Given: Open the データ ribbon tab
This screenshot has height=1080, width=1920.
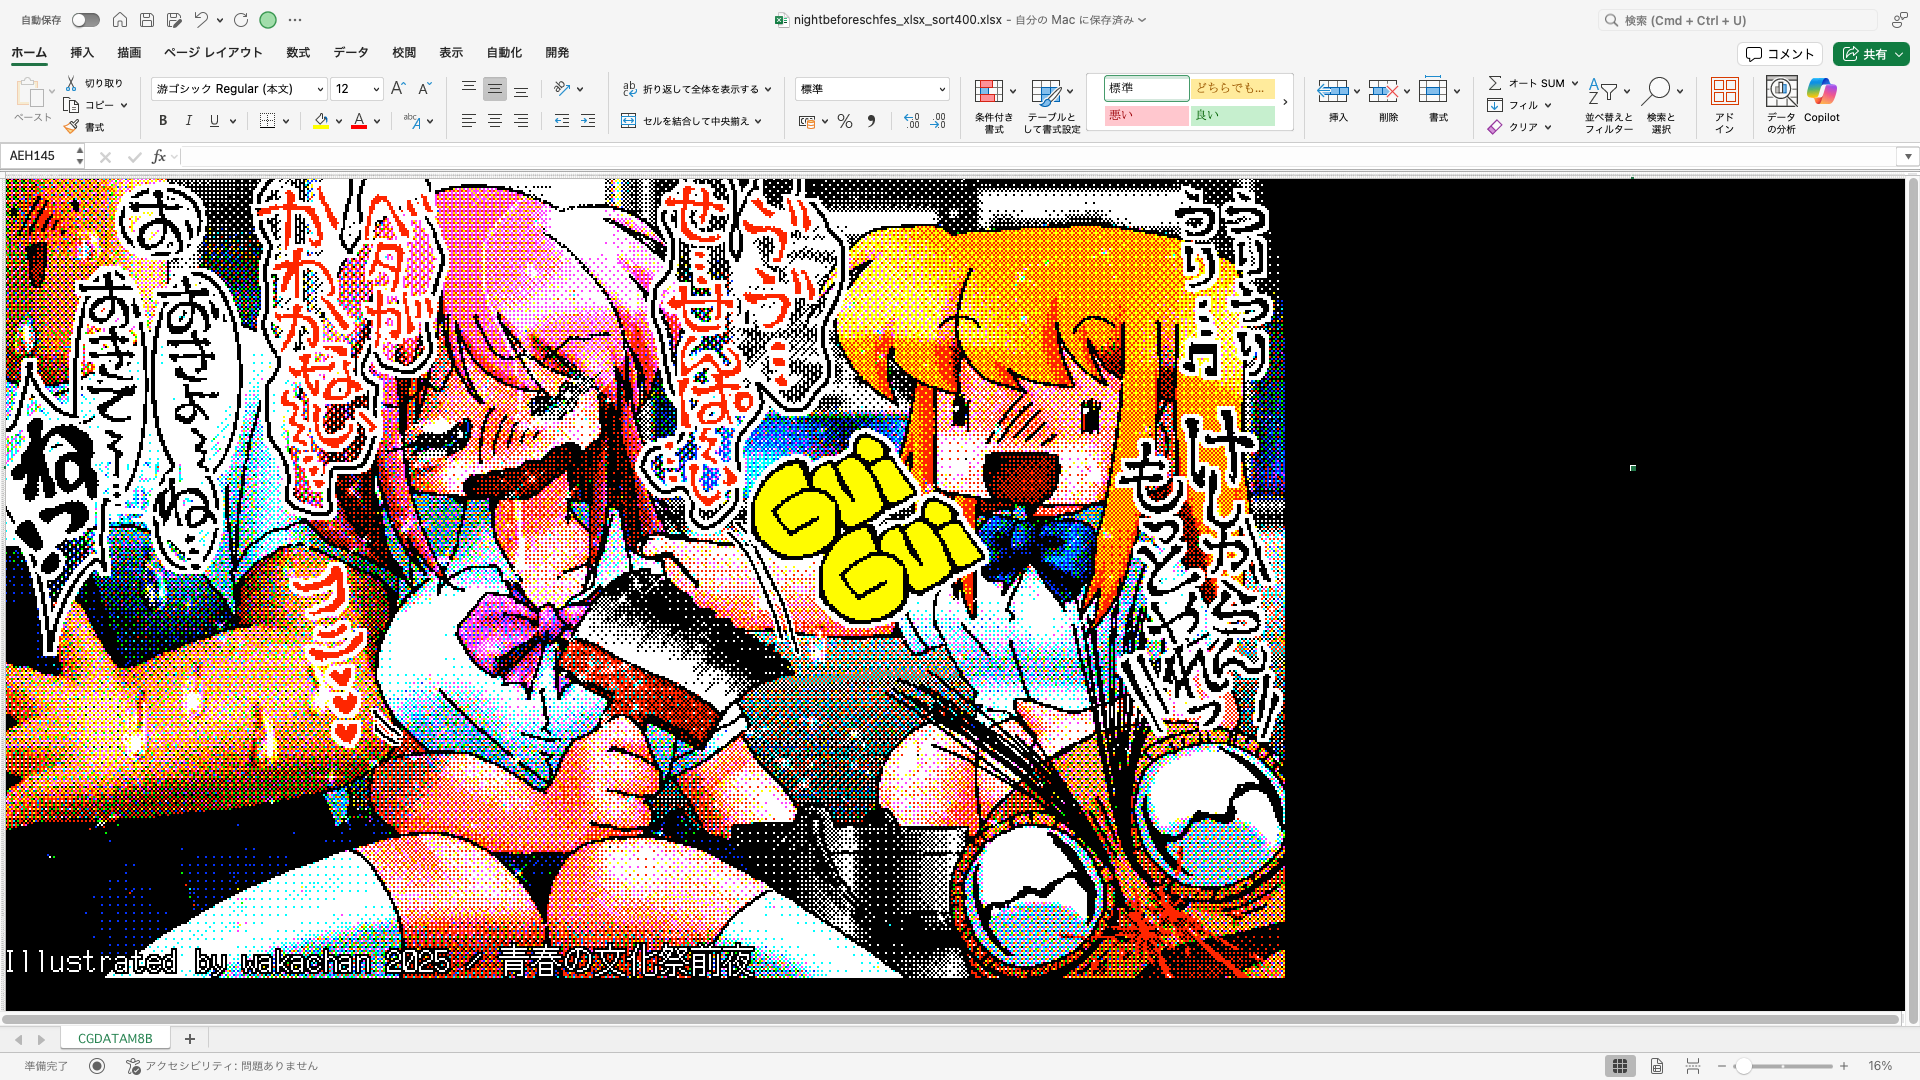Looking at the screenshot, I should (350, 52).
